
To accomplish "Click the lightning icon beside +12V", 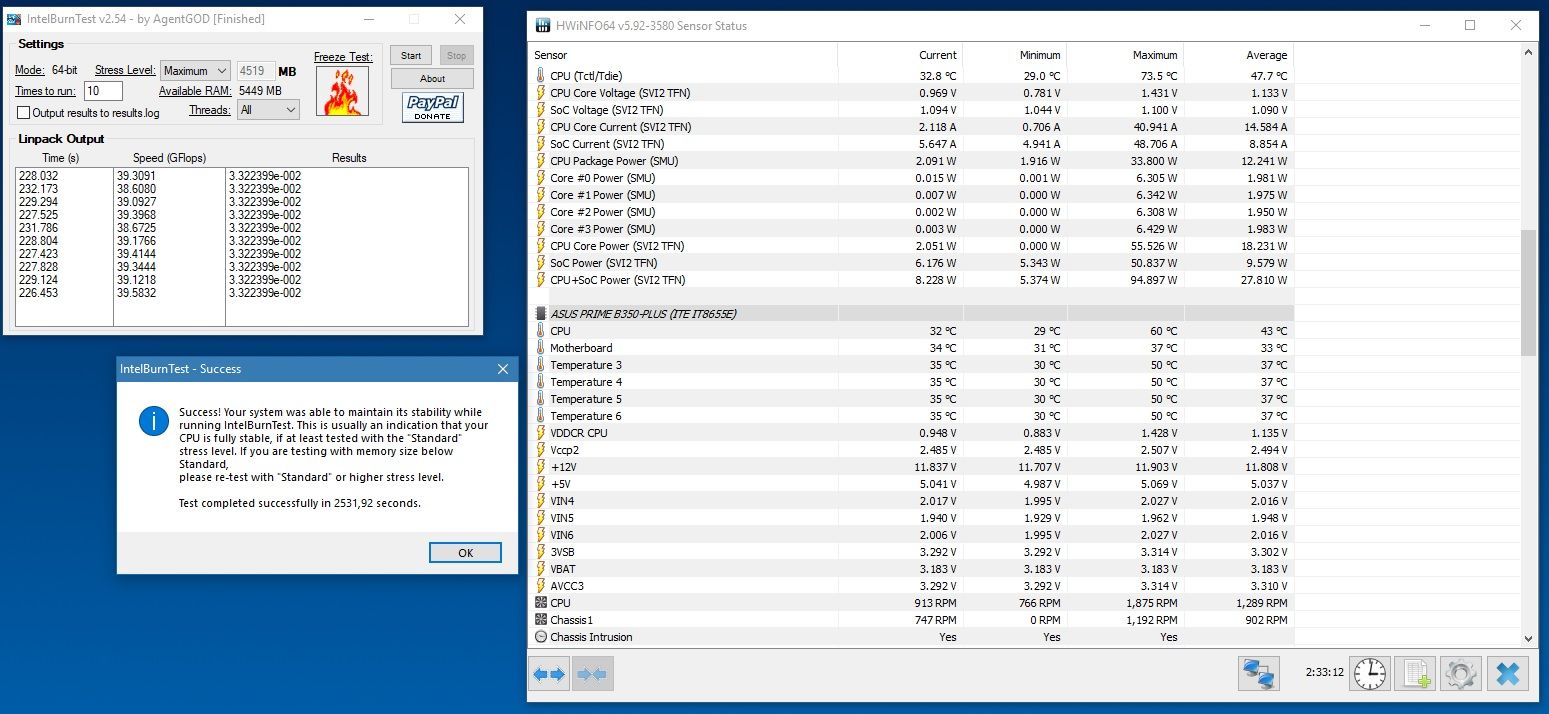I will point(541,467).
